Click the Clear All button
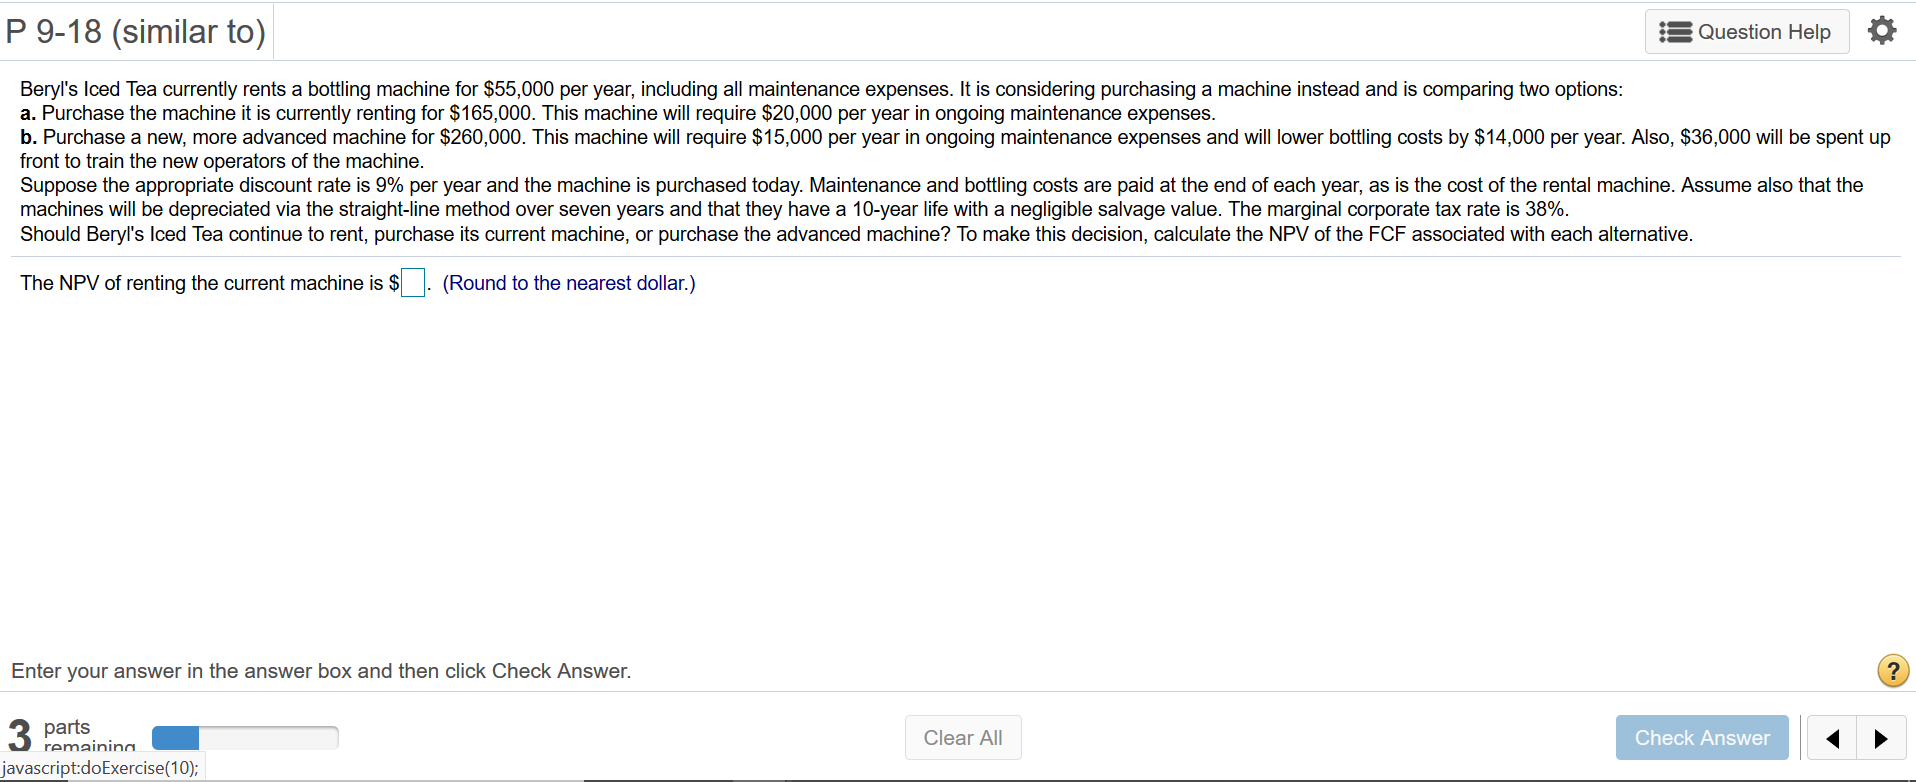 tap(963, 738)
